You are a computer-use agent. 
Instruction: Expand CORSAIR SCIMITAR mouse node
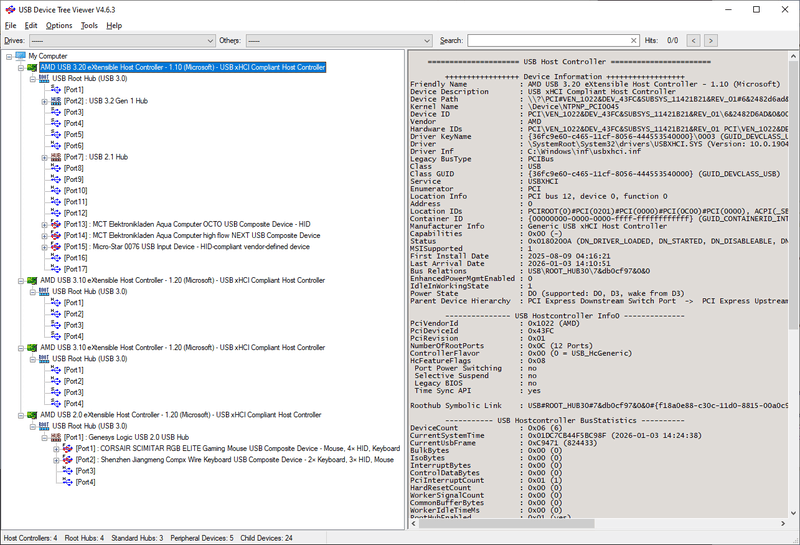pyautogui.click(x=56, y=449)
